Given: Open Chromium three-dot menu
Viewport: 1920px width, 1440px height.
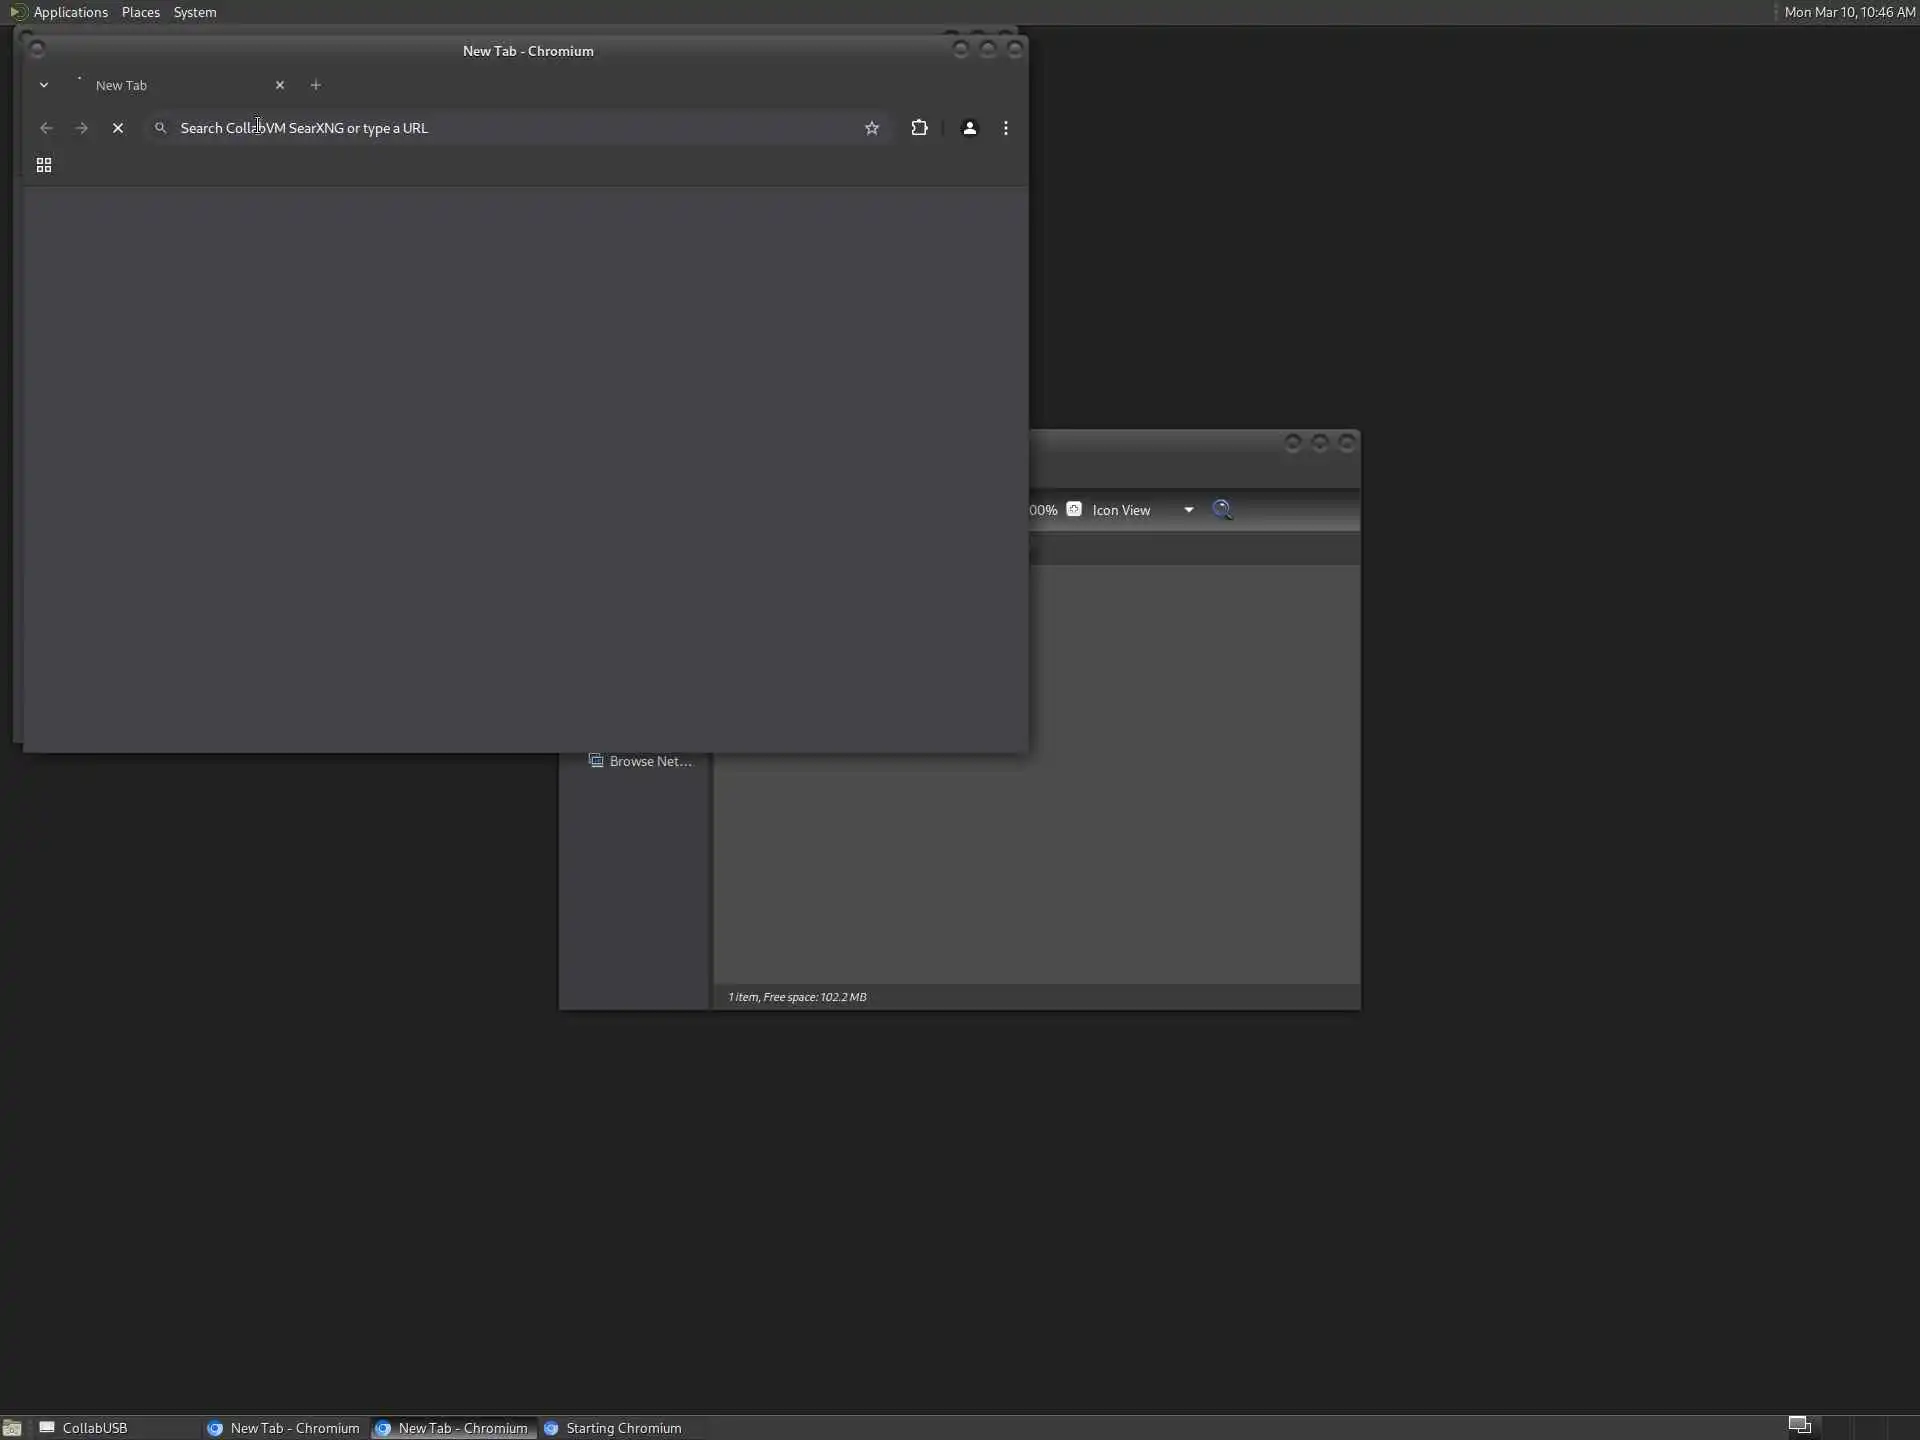Looking at the screenshot, I should pyautogui.click(x=1006, y=128).
